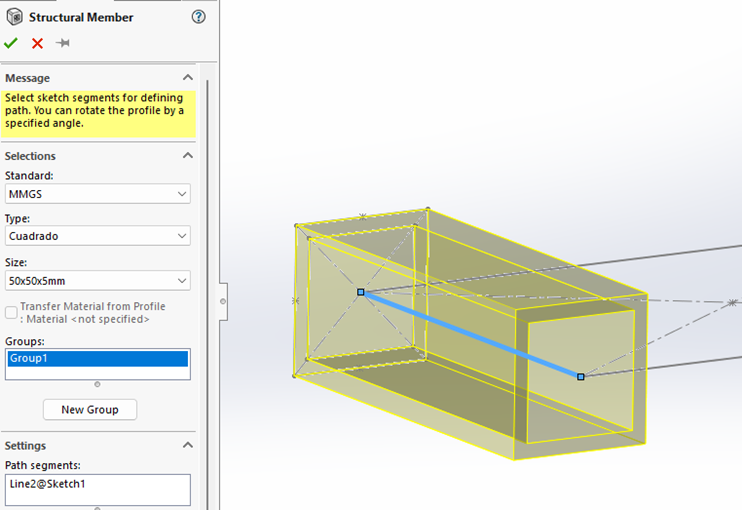Image resolution: width=742 pixels, height=510 pixels.
Task: Enable Transfer Material from Profile checkbox
Action: [x=11, y=312]
